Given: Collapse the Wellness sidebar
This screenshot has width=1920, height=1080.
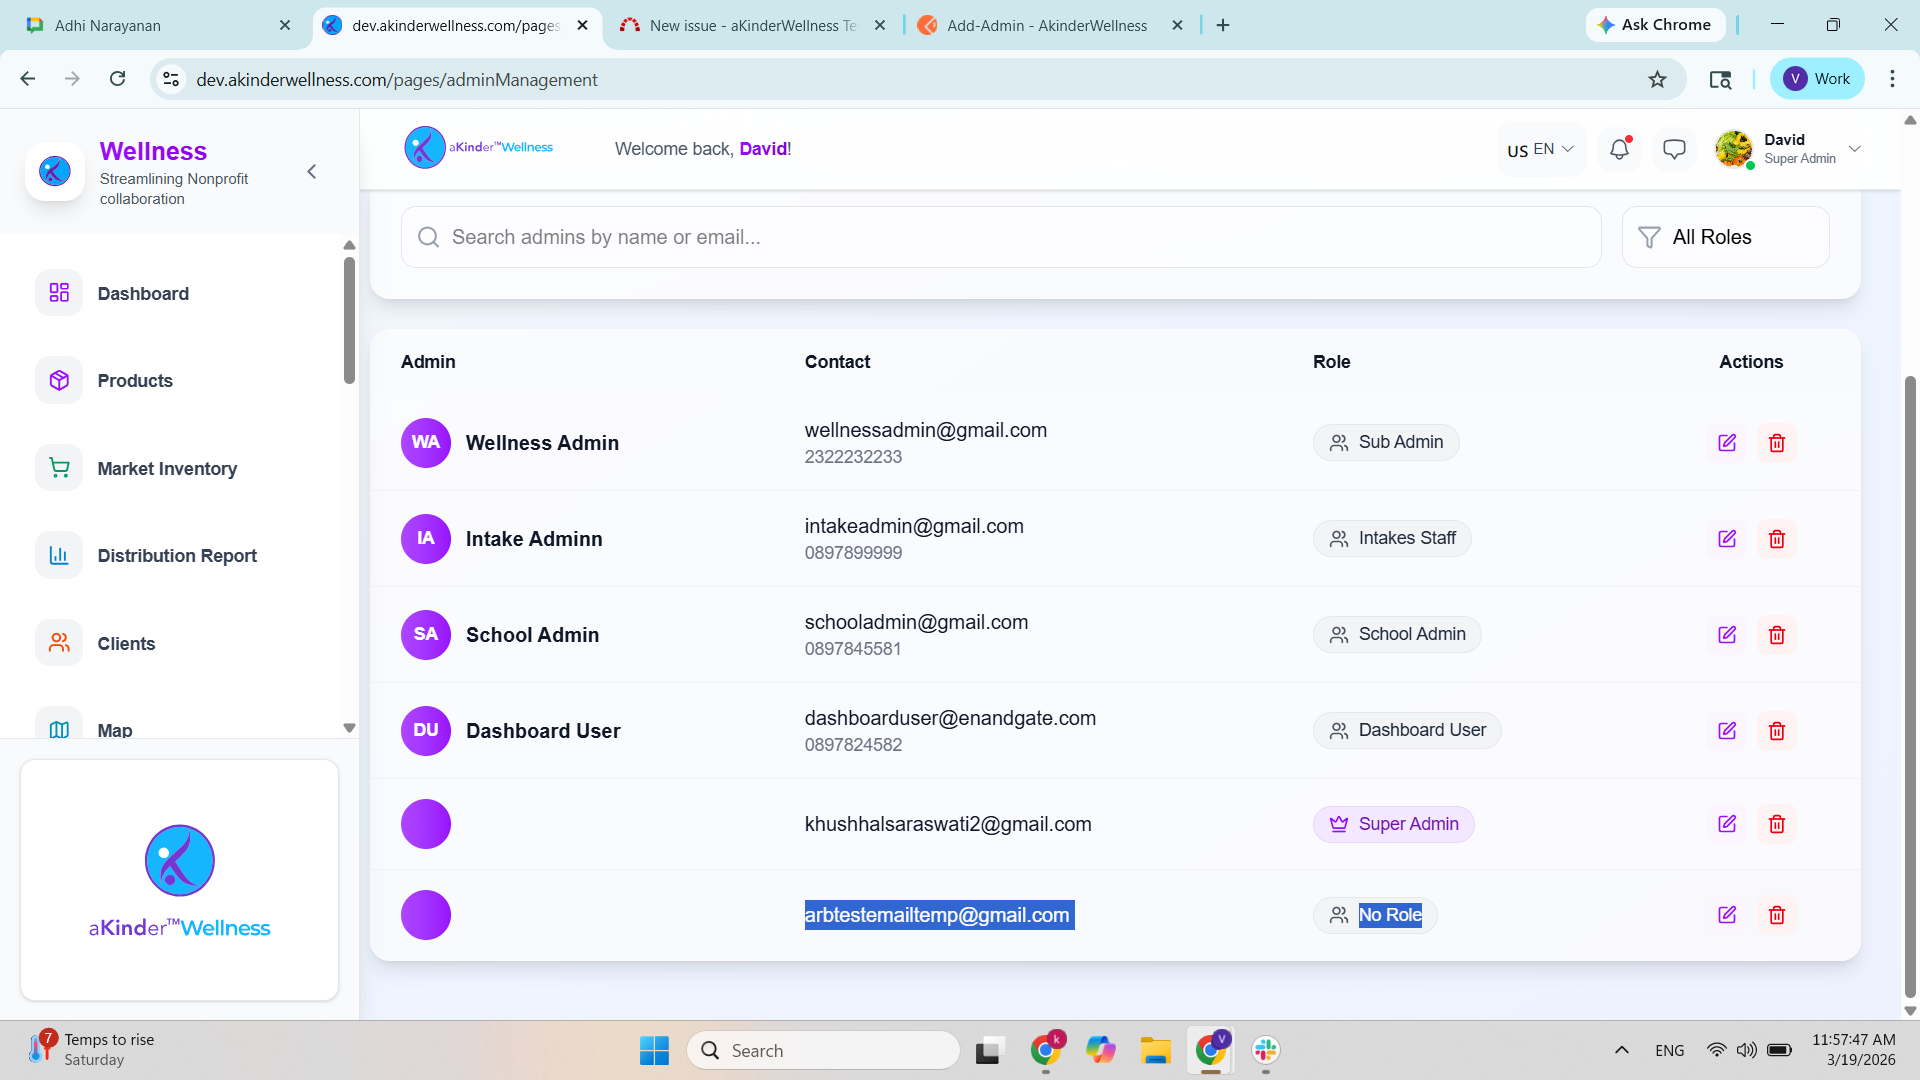Looking at the screenshot, I should point(312,172).
